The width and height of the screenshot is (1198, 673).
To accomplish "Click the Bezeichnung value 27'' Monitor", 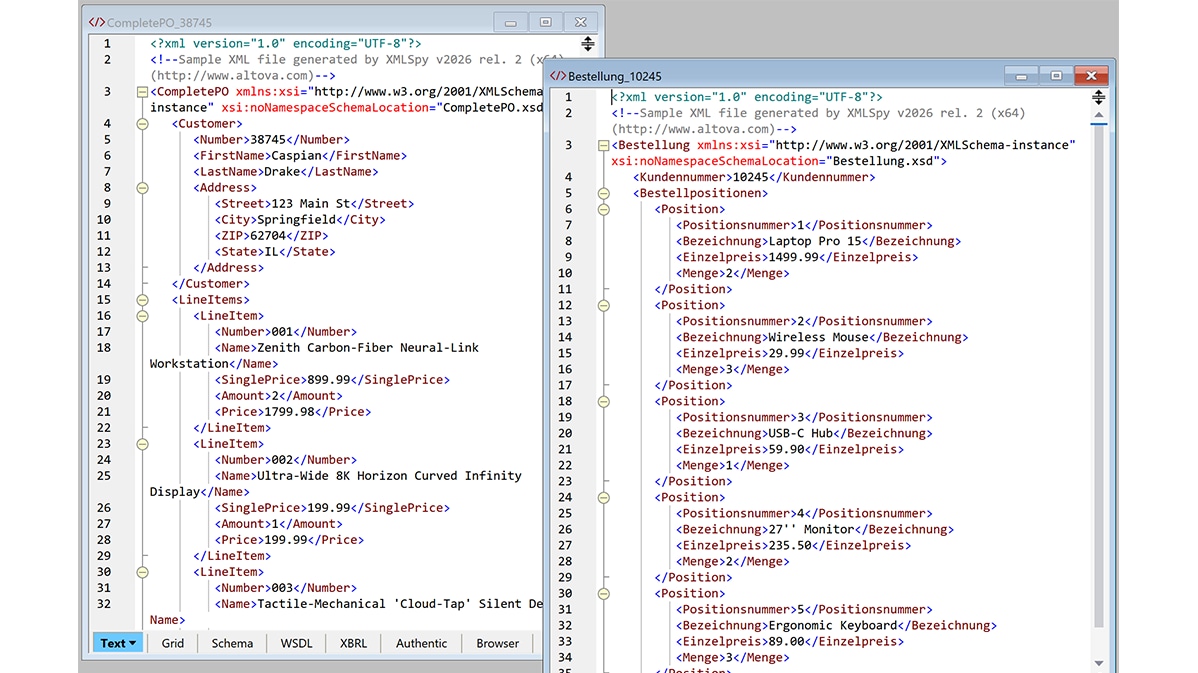I will pyautogui.click(x=811, y=529).
